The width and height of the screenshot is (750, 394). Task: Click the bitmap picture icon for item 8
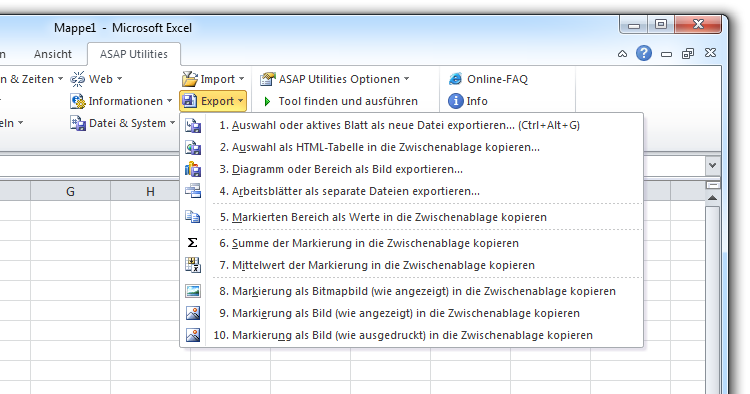[x=193, y=291]
